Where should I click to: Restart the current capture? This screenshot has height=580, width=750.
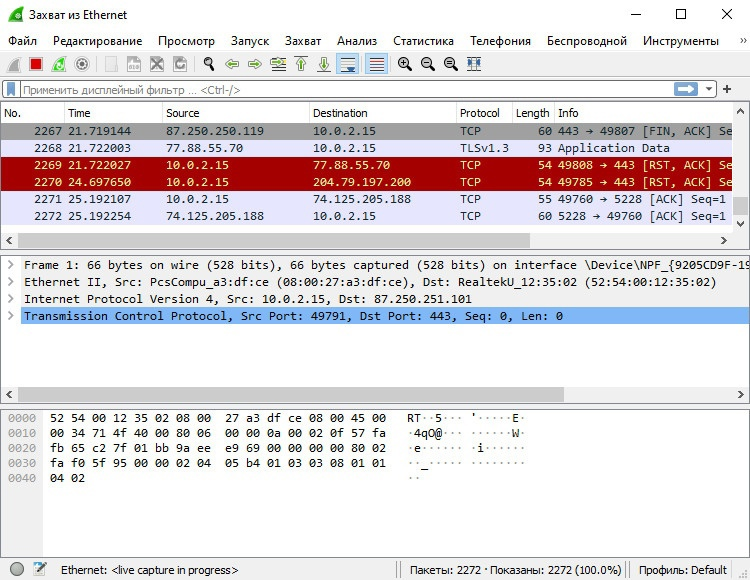[59, 64]
